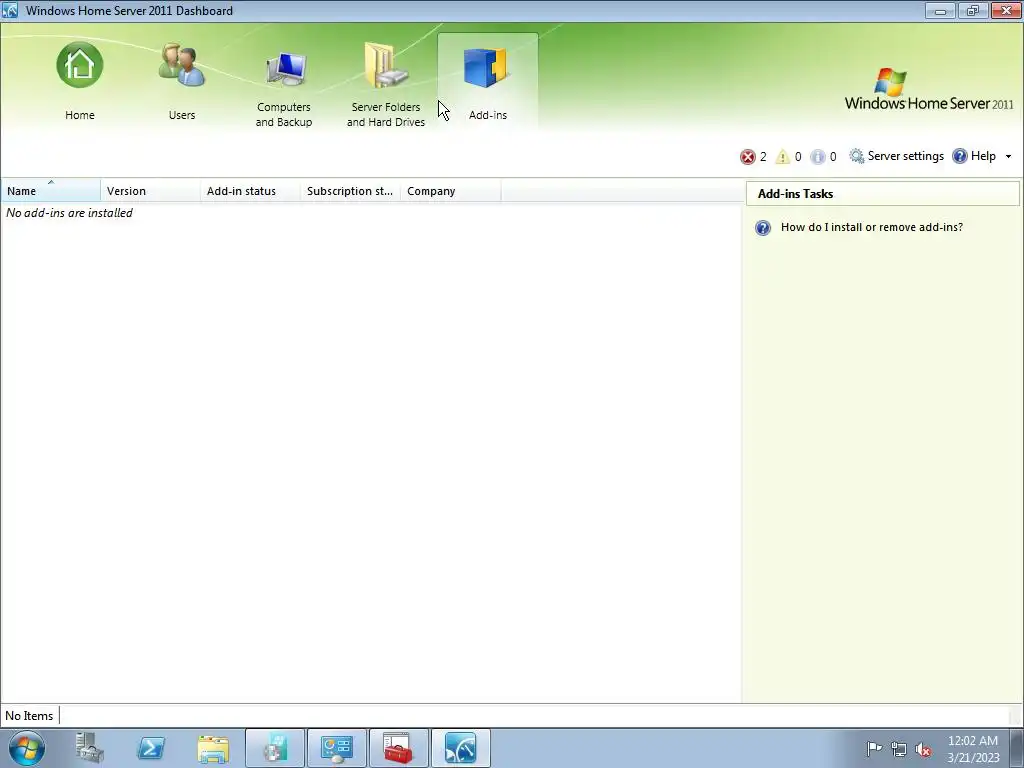Open the Action Center flag tray icon
The image size is (1024, 768).
(874, 748)
